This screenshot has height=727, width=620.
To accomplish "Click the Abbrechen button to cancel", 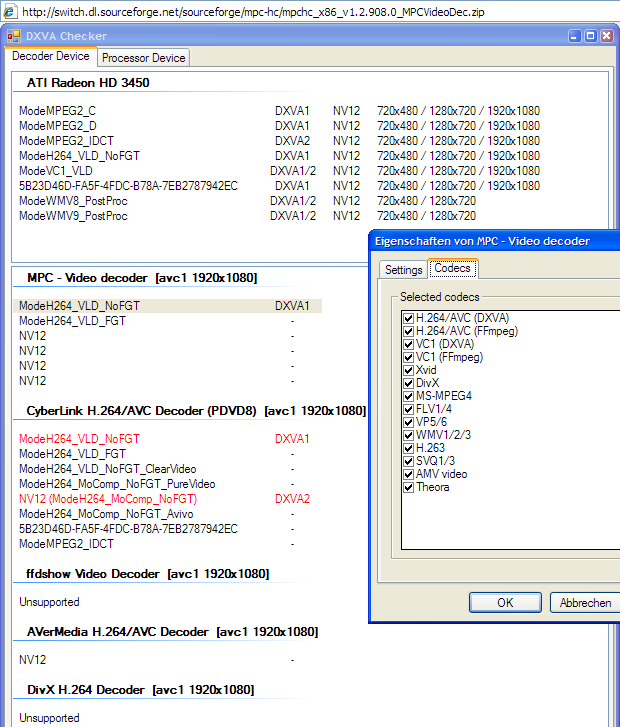I will [585, 602].
